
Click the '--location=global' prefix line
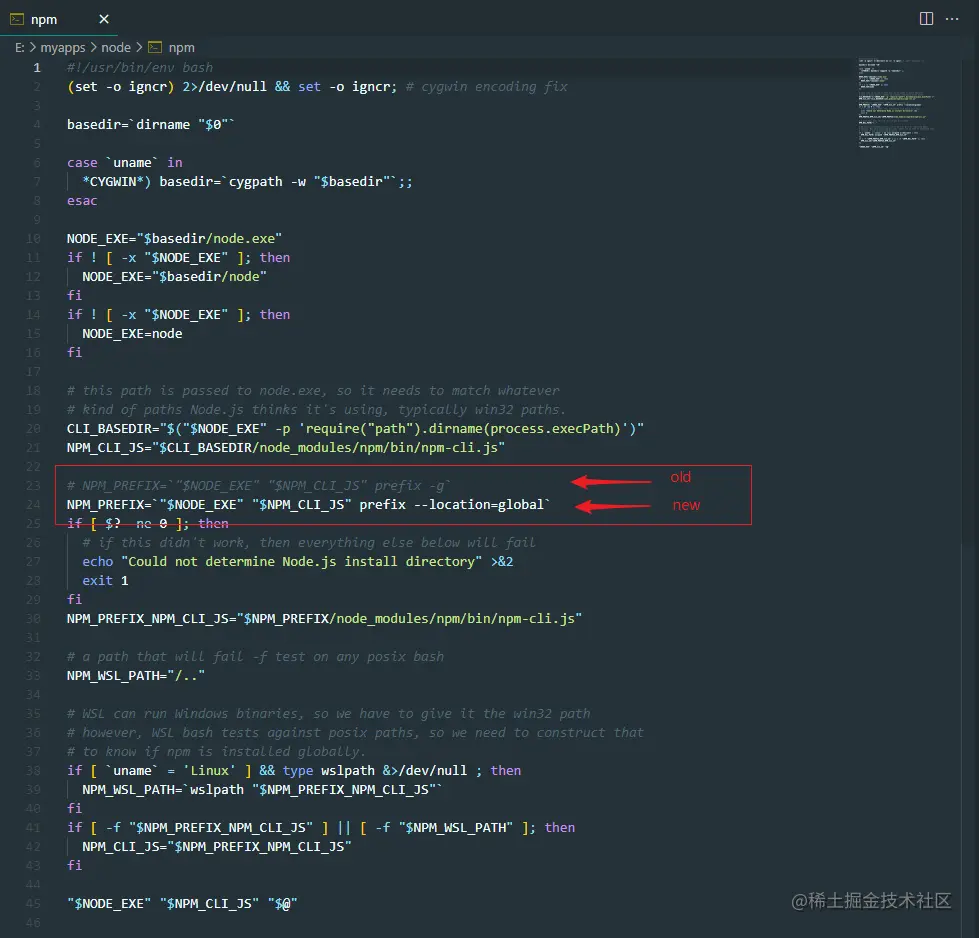tap(308, 505)
